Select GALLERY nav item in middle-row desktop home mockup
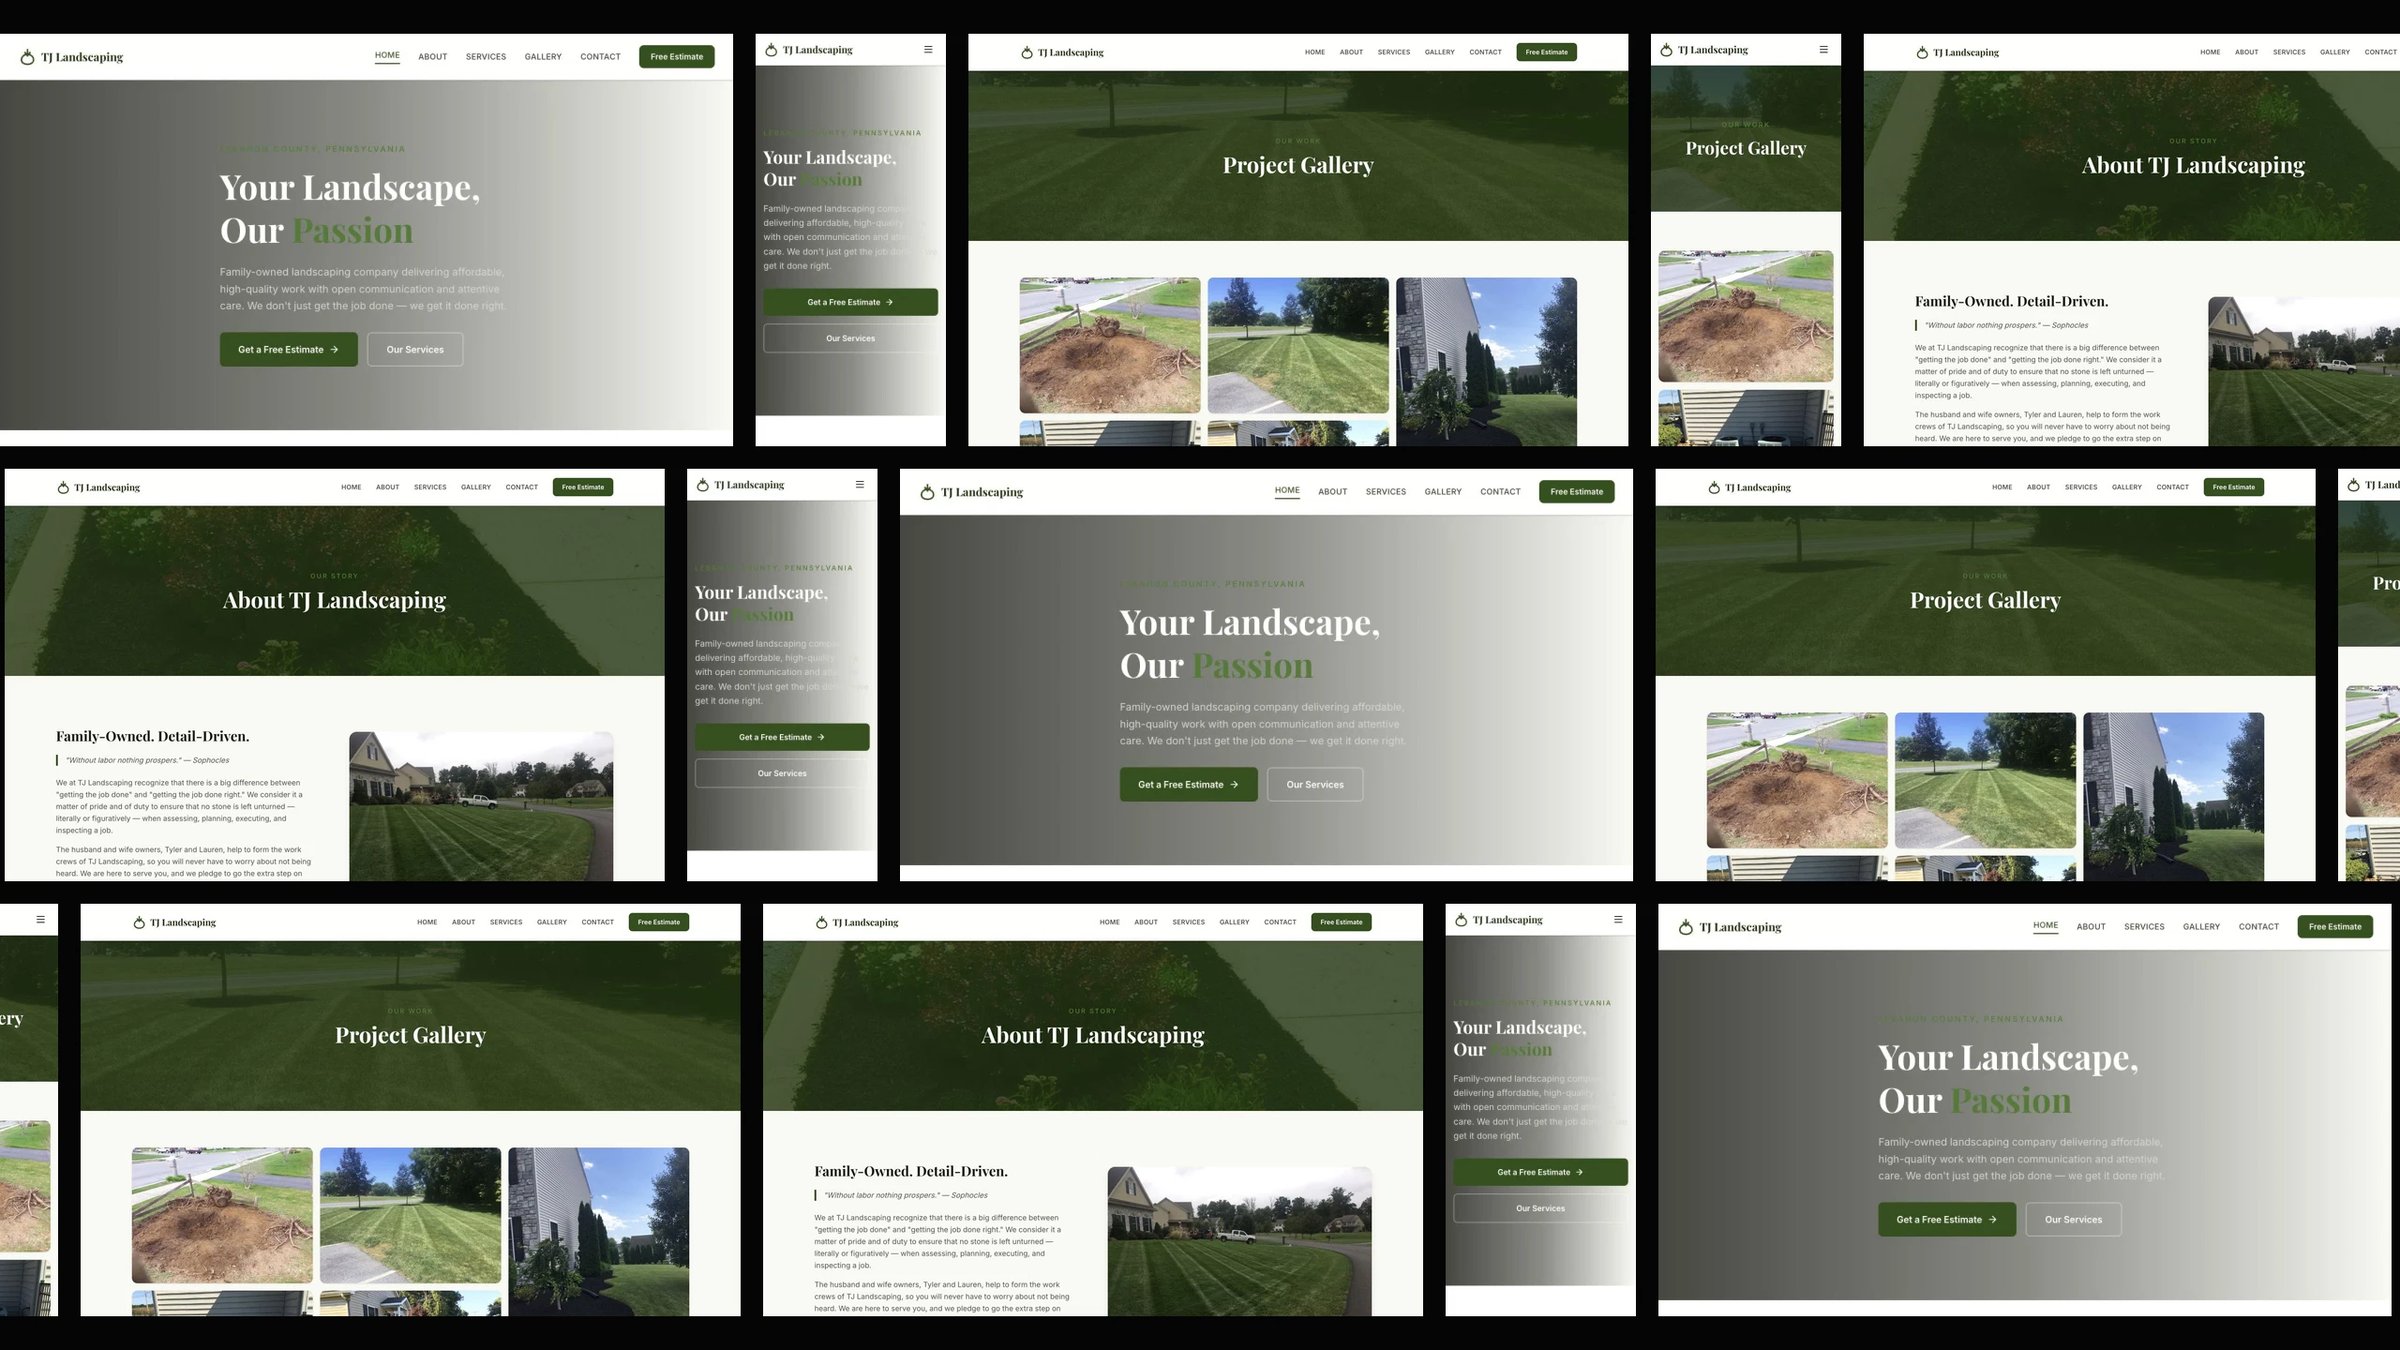Screen dimensions: 2400x1350 [x=1443, y=492]
